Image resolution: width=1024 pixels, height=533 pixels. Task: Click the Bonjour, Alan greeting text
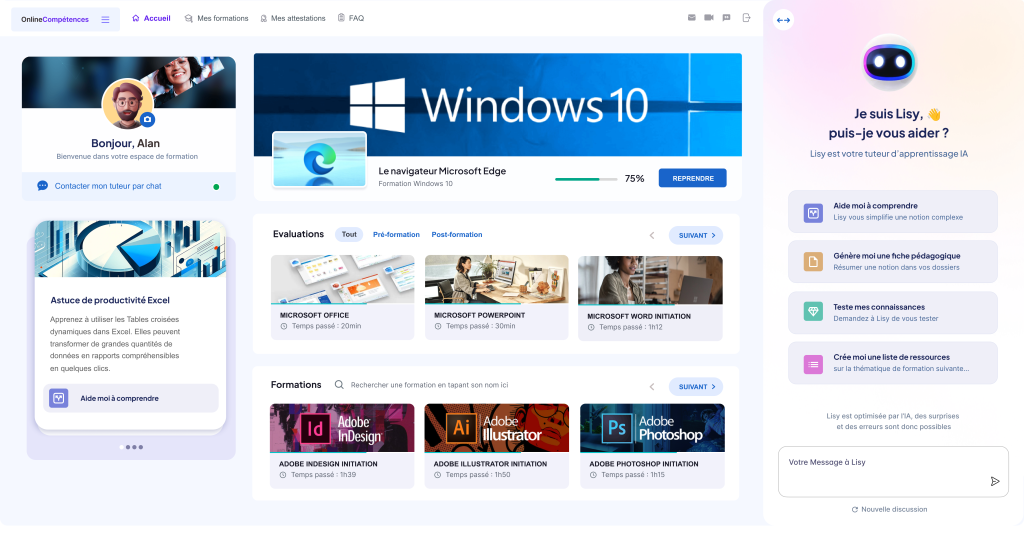(125, 143)
